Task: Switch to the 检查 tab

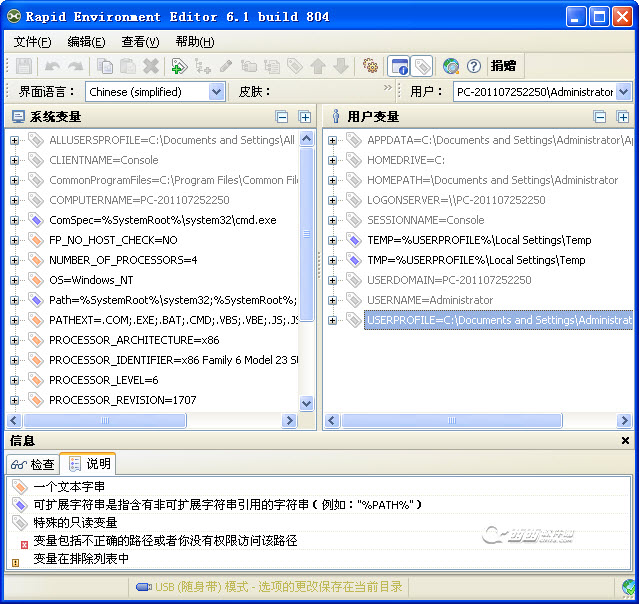Action: pyautogui.click(x=33, y=464)
